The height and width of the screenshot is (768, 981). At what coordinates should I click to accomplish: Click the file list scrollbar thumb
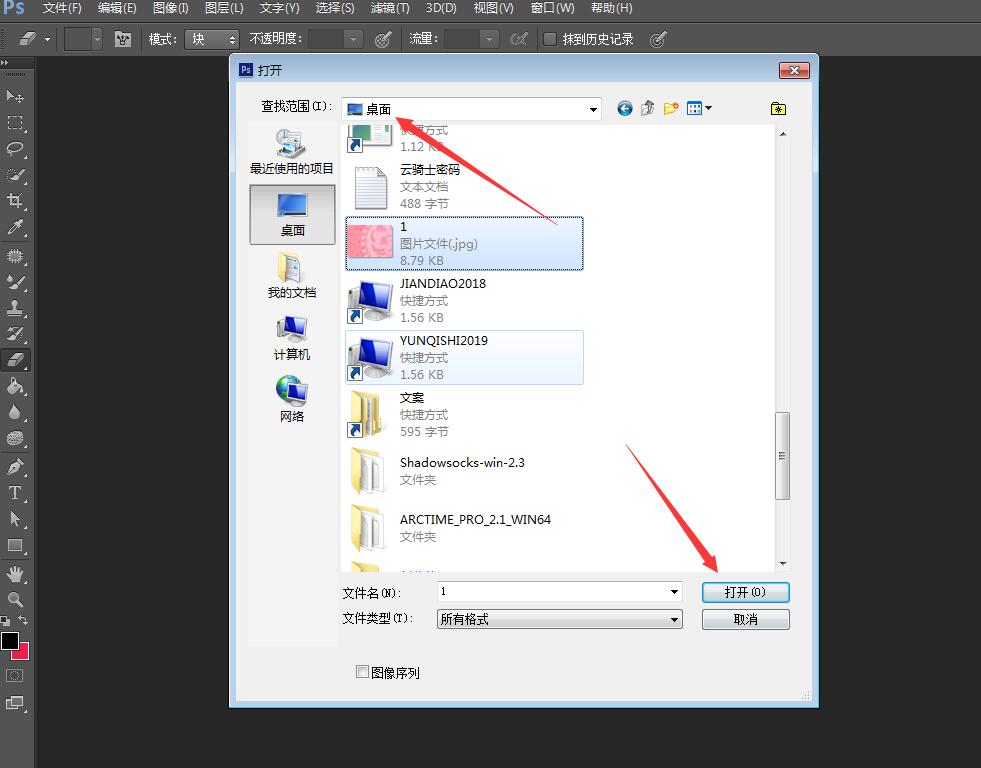(x=782, y=455)
